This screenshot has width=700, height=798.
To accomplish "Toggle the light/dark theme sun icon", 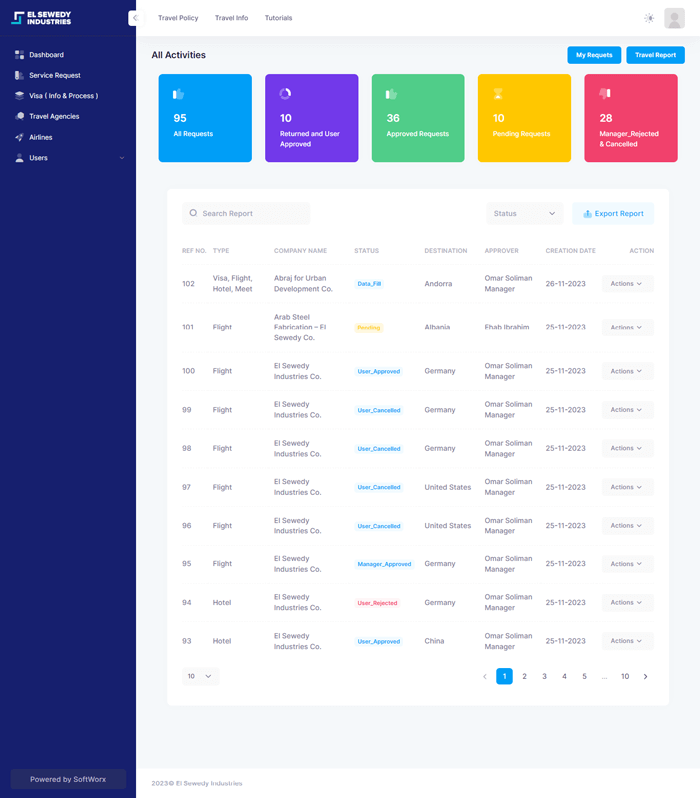I will pos(649,18).
